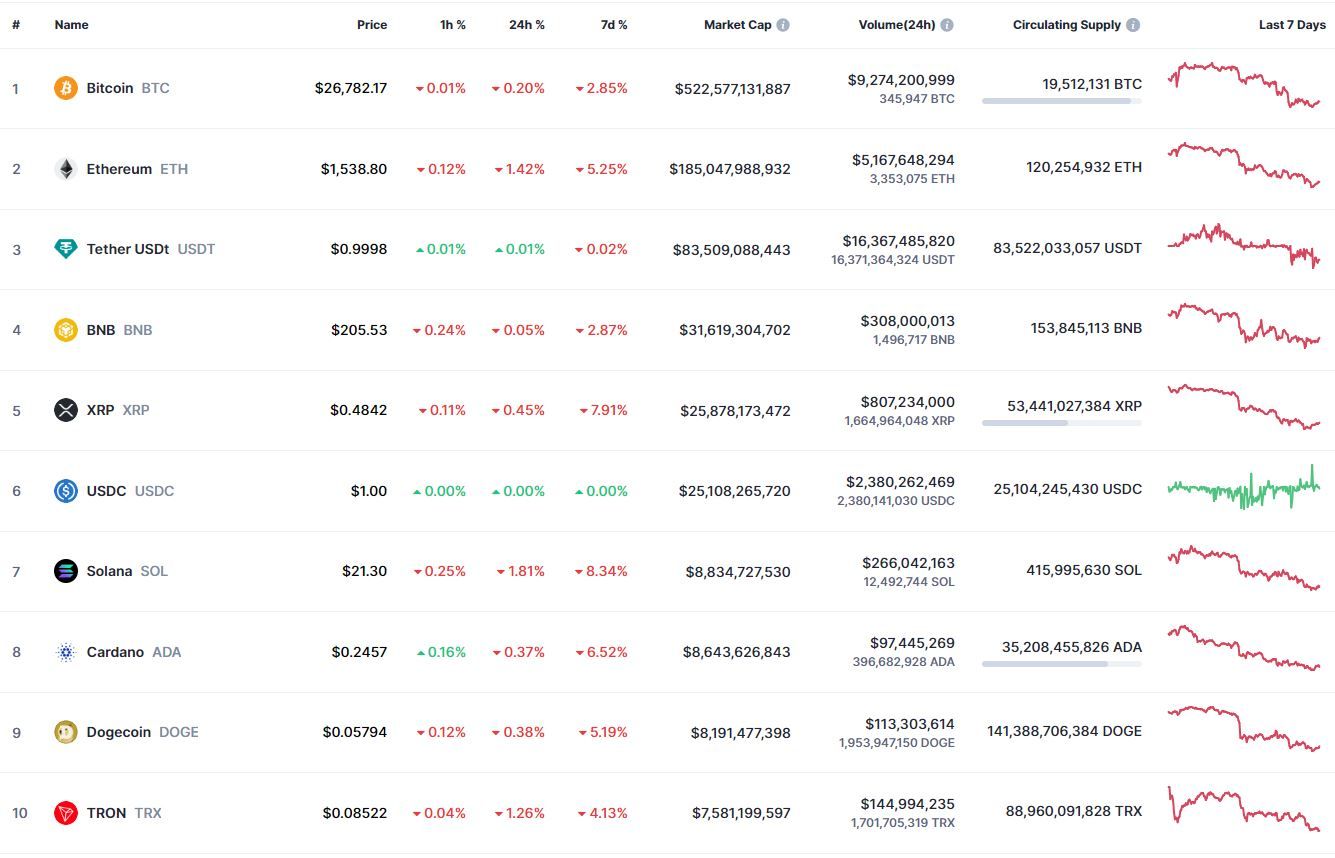The image size is (1335, 858).
Task: Click the Bitcoin coin logo icon
Action: 66,88
